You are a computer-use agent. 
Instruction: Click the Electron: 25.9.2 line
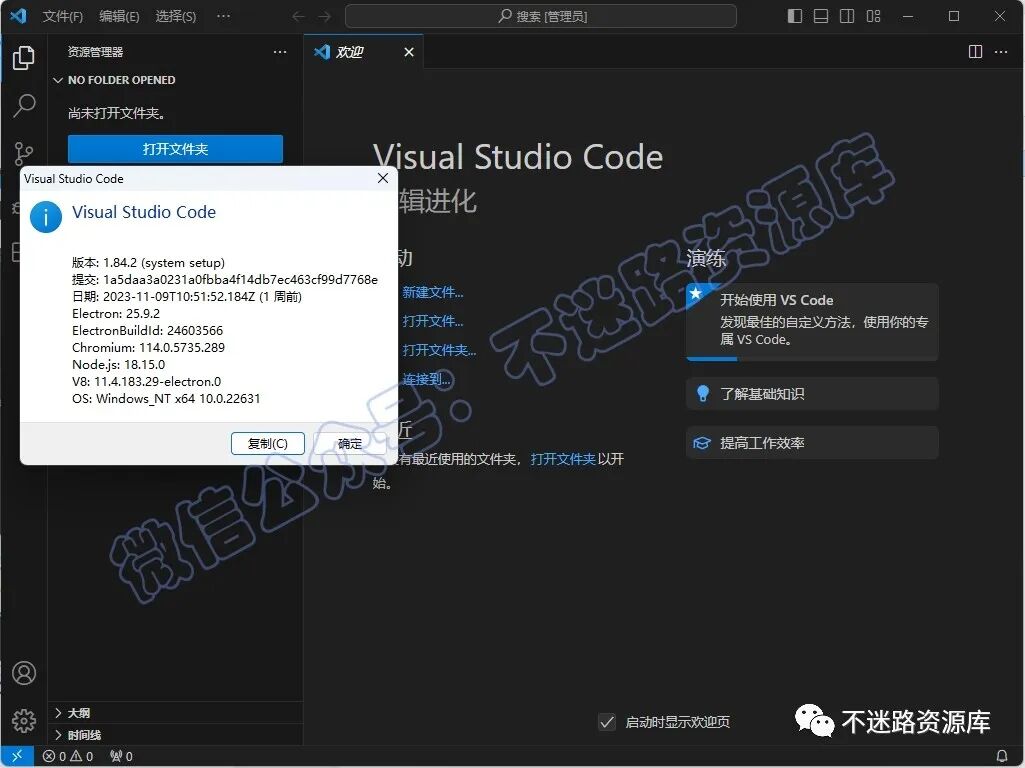tap(116, 313)
